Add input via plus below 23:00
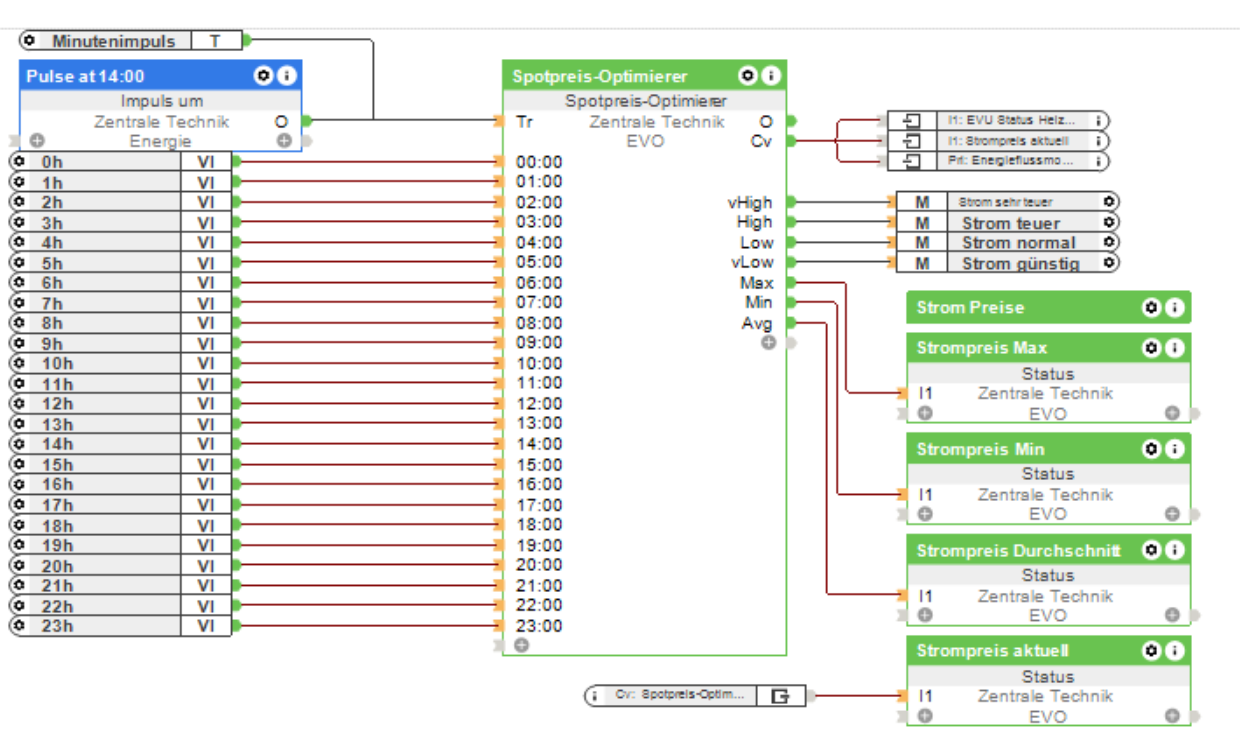The height and width of the screenshot is (744, 1240). click(x=521, y=646)
